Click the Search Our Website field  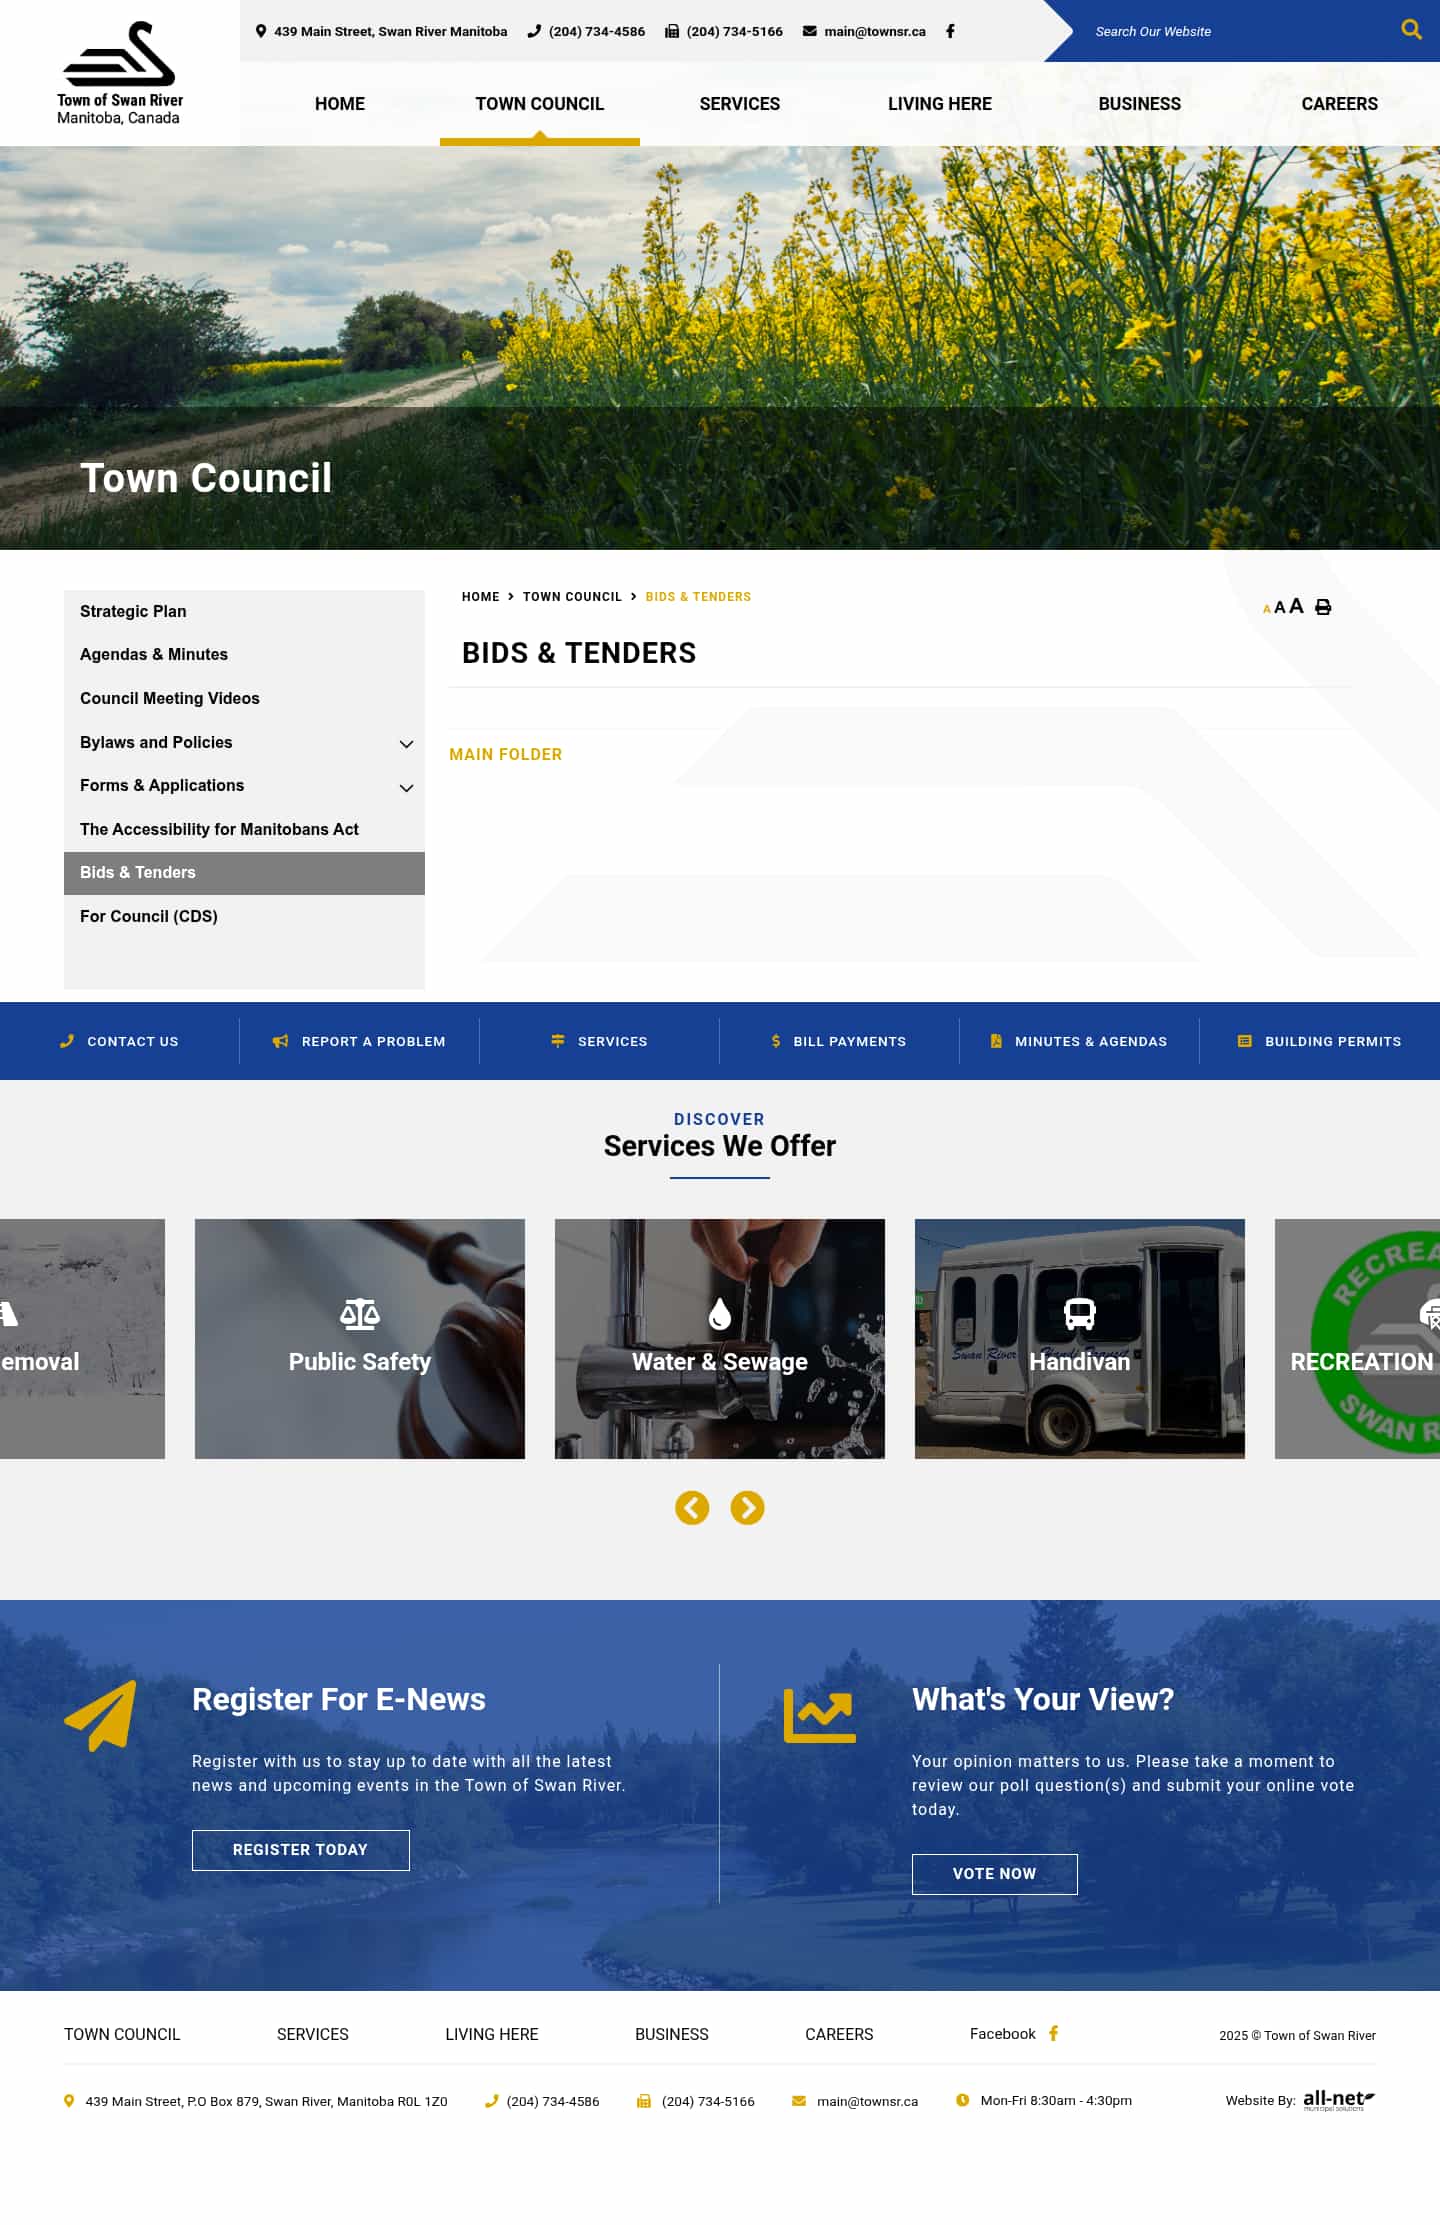point(1230,31)
